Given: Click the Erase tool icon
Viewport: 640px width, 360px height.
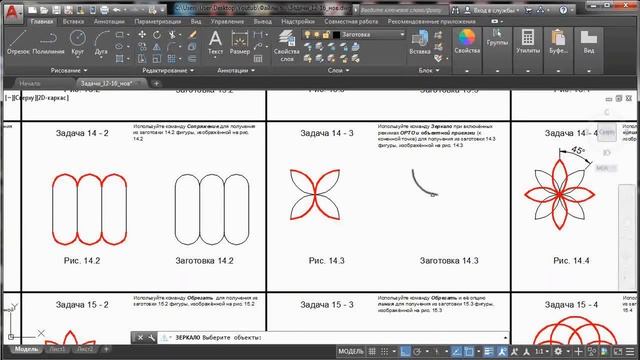Looking at the screenshot, I should 193,35.
